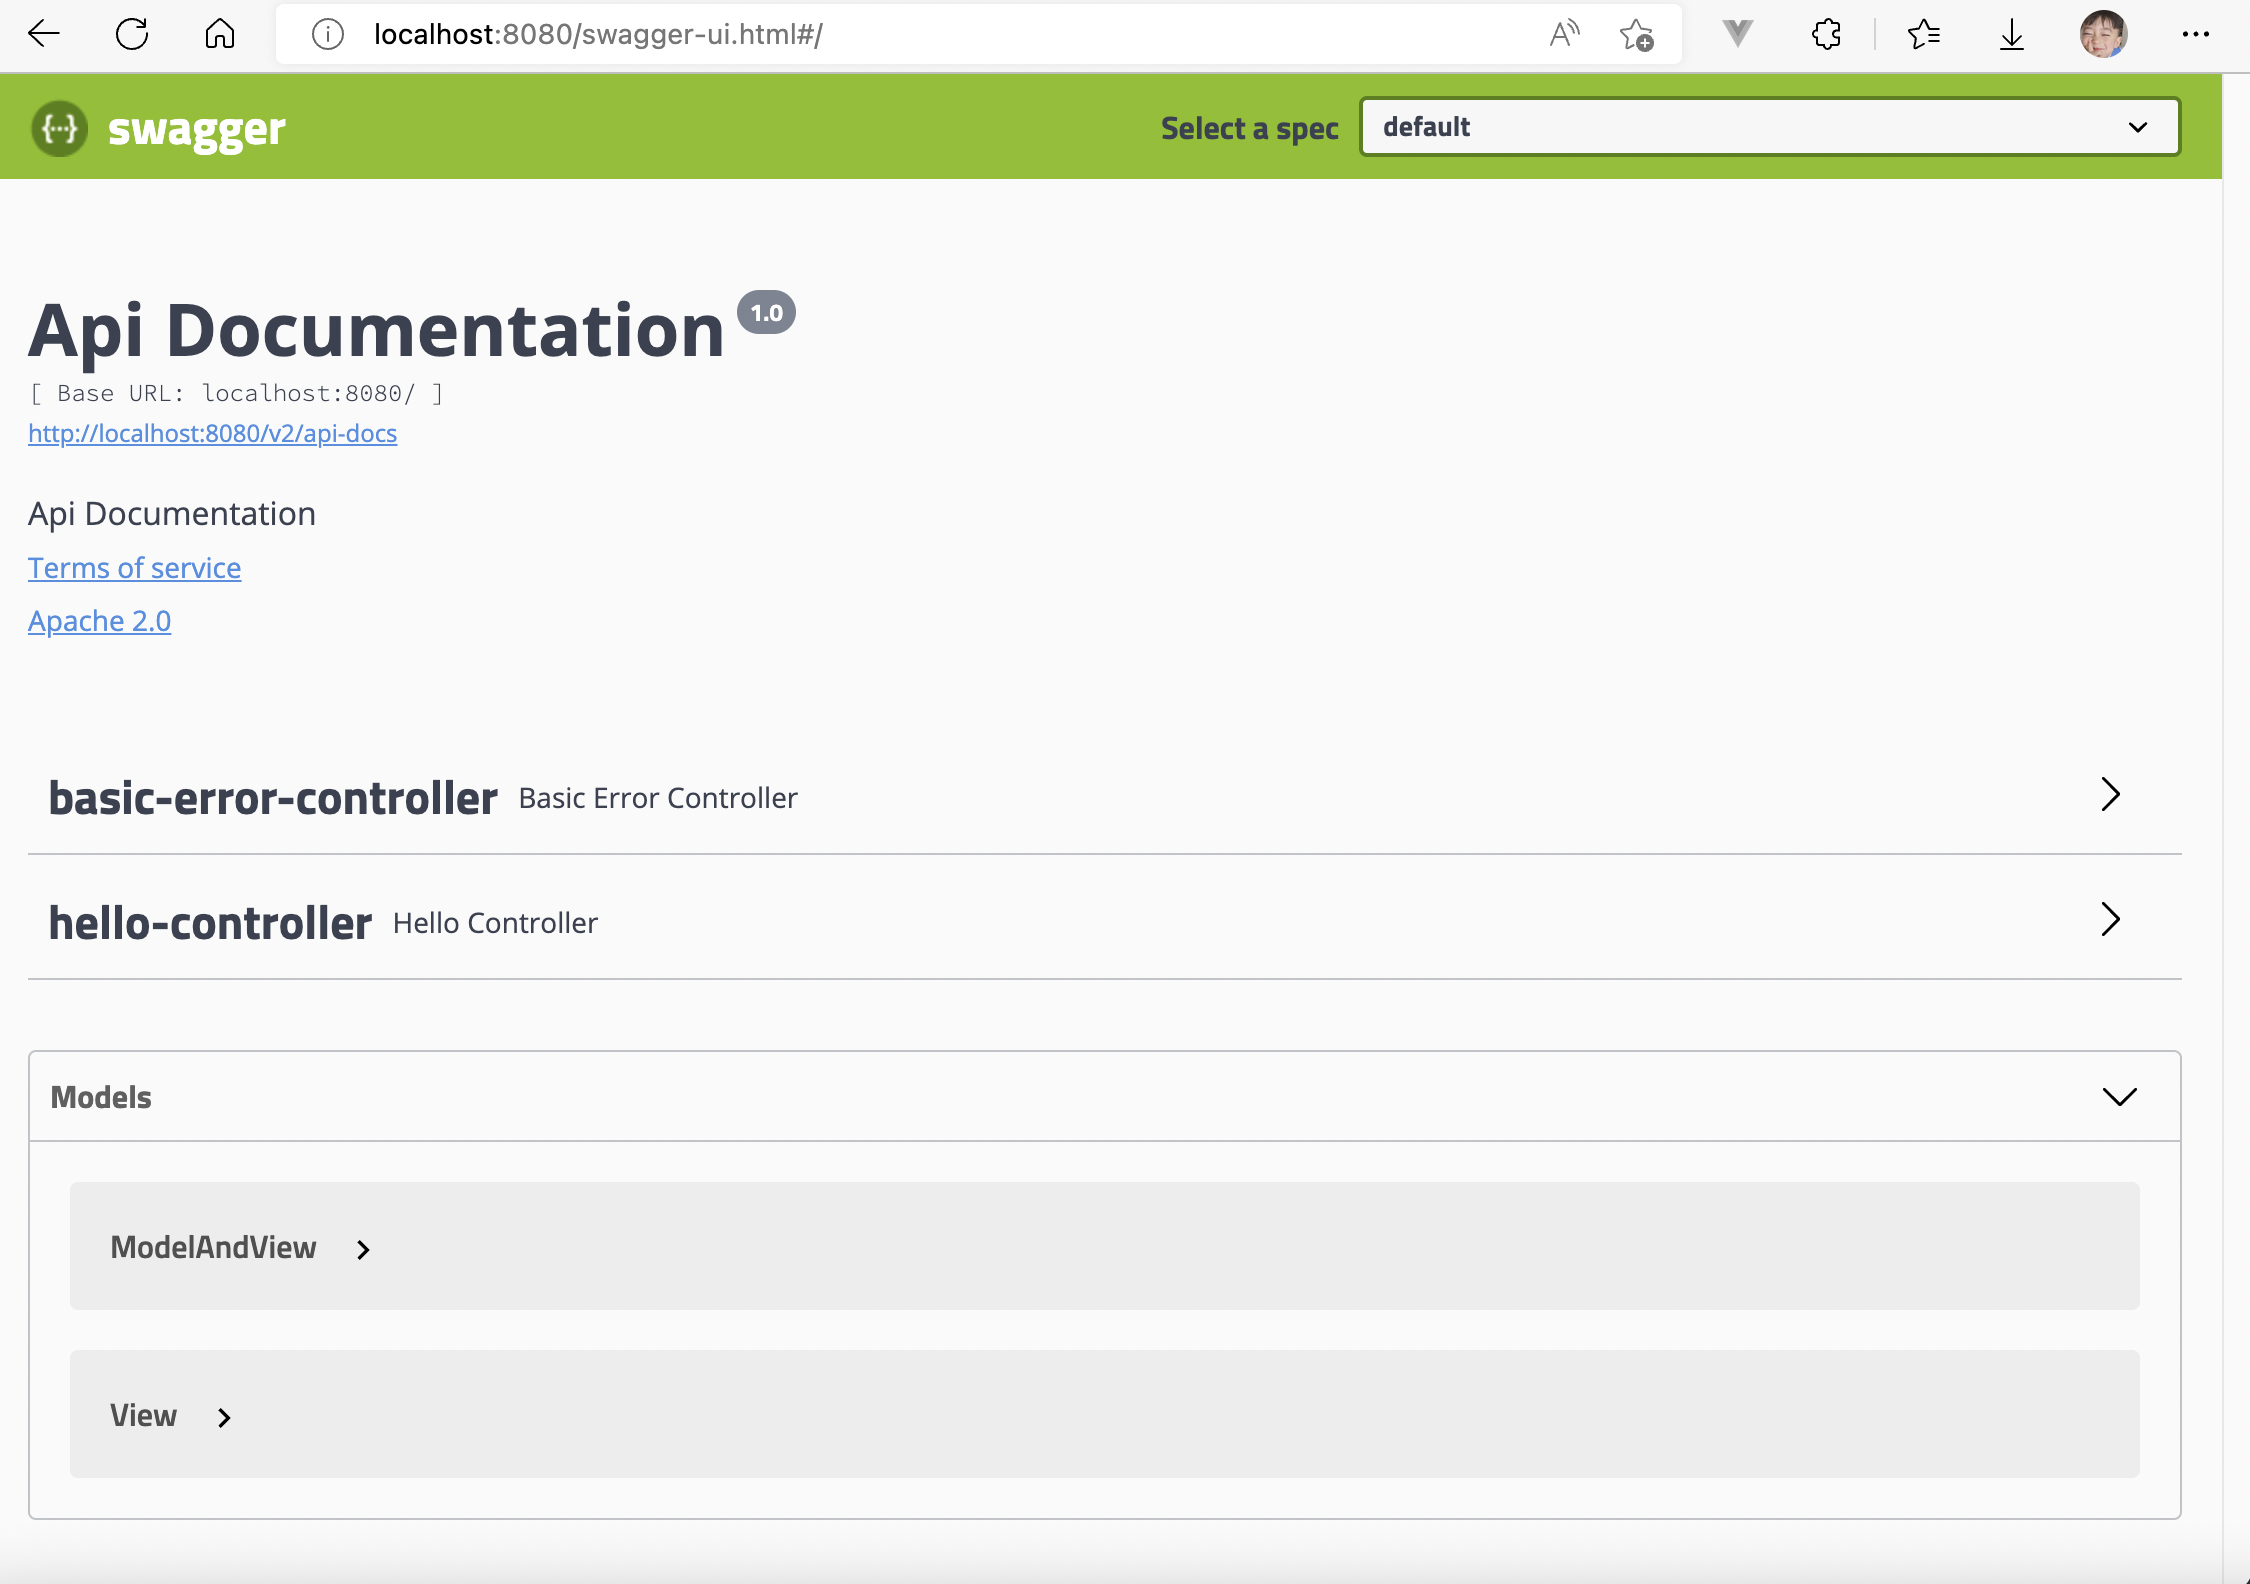Open the localhost api-docs link
The image size is (2250, 1584).
pos(212,433)
